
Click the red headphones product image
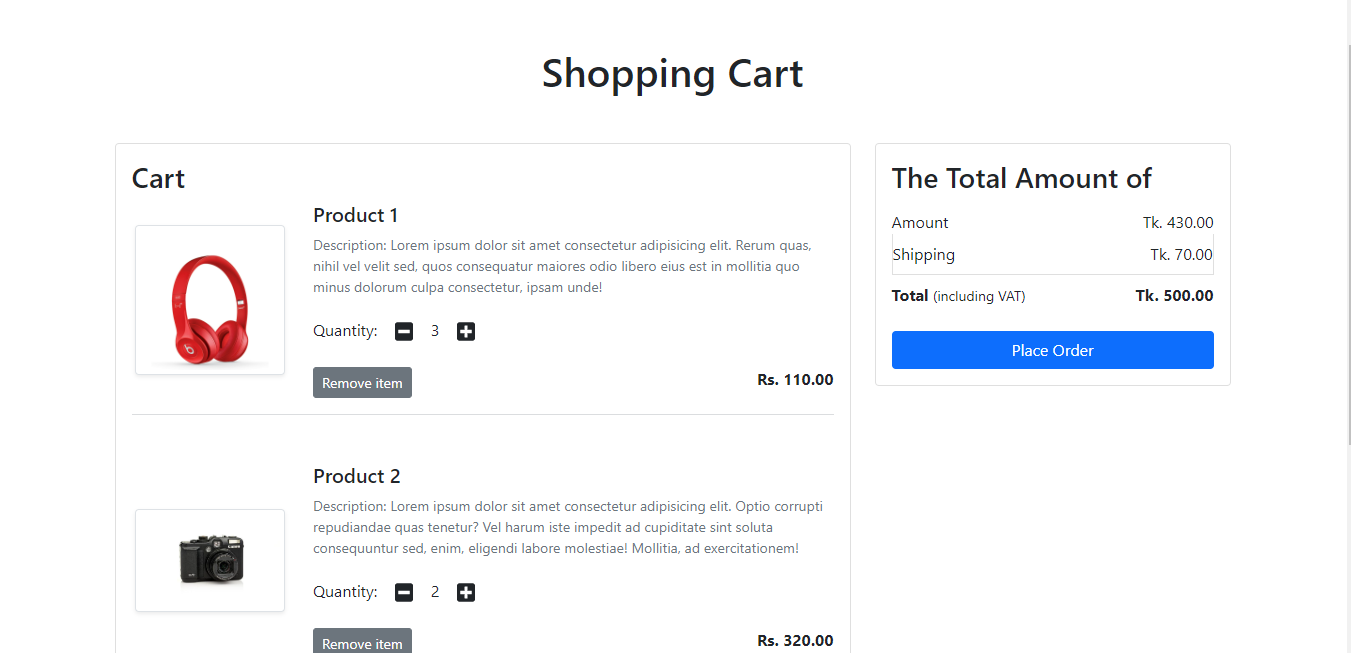[x=209, y=299]
